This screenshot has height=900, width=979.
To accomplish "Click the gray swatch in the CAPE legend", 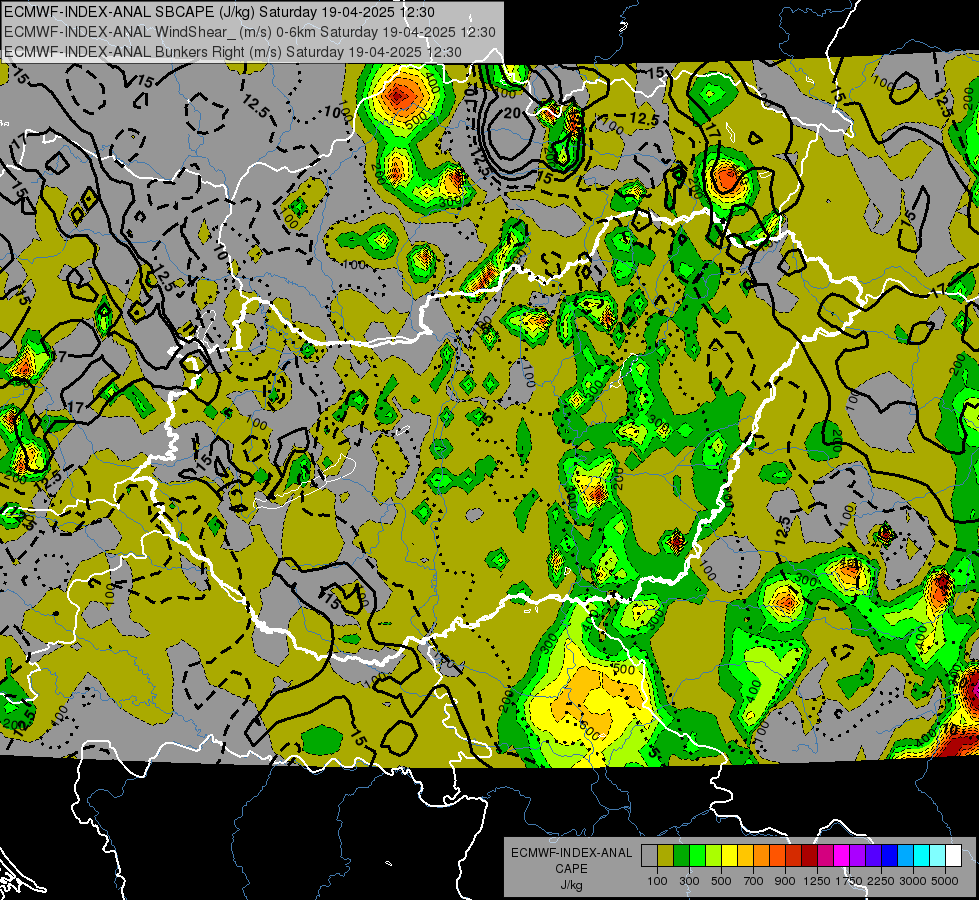I will pos(649,856).
